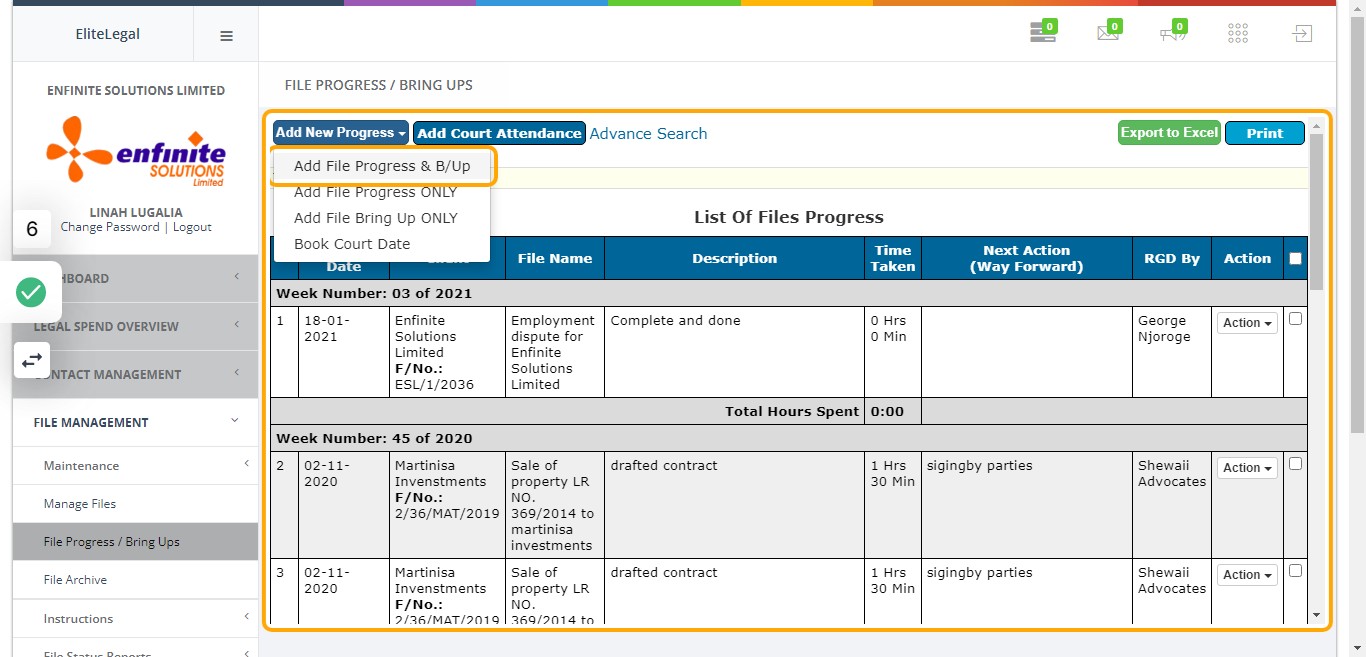Image resolution: width=1366 pixels, height=657 pixels.
Task: Click 'Week Number: 45 of 2020' row
Action: pyautogui.click(x=788, y=438)
